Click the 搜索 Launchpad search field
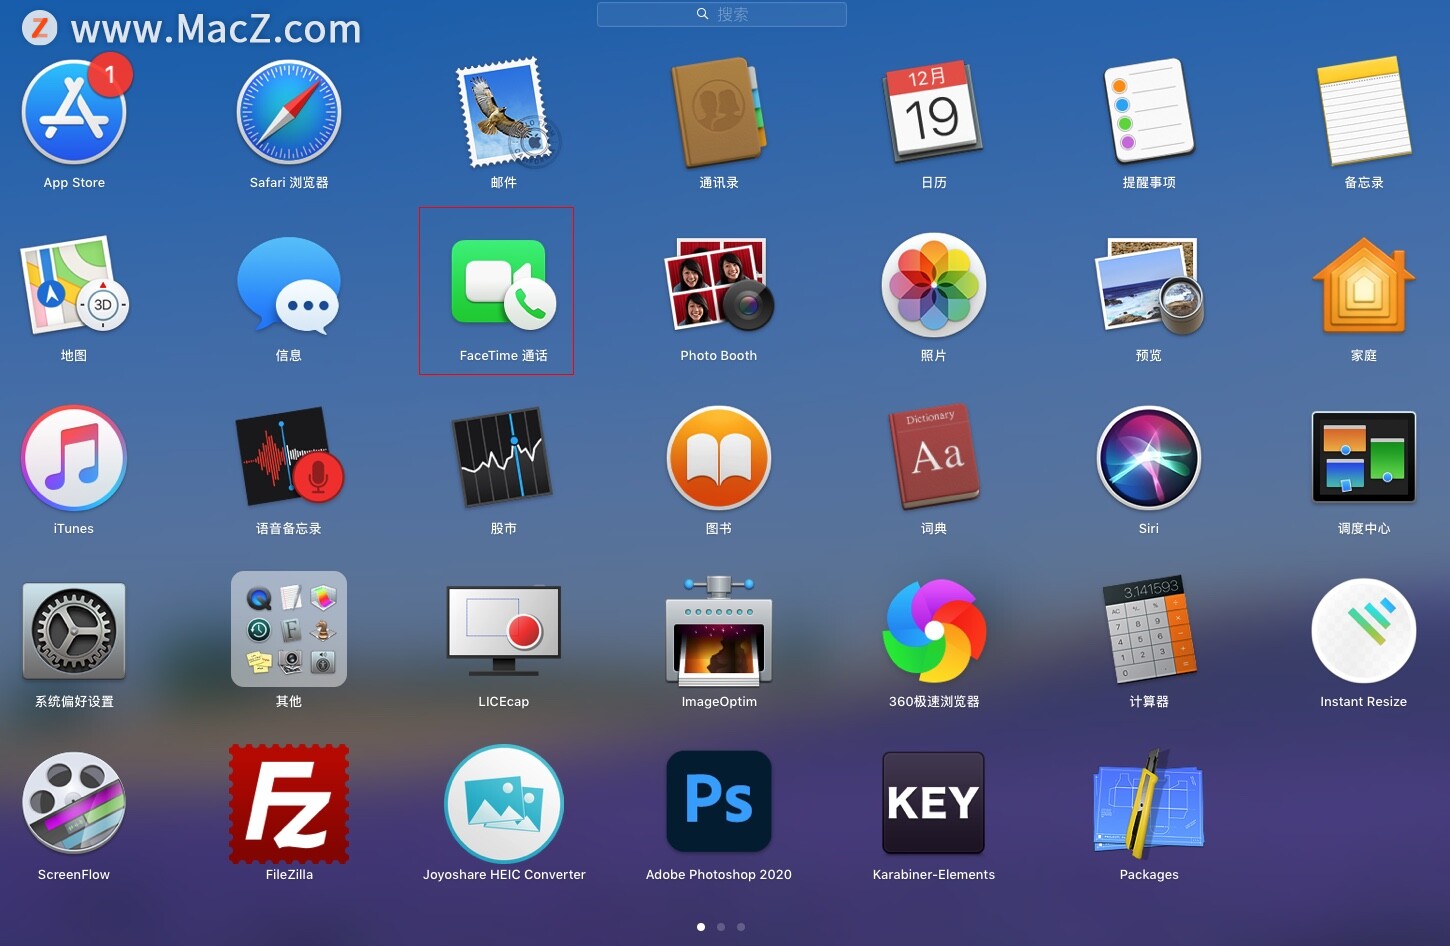Image resolution: width=1450 pixels, height=946 pixels. pyautogui.click(x=722, y=14)
